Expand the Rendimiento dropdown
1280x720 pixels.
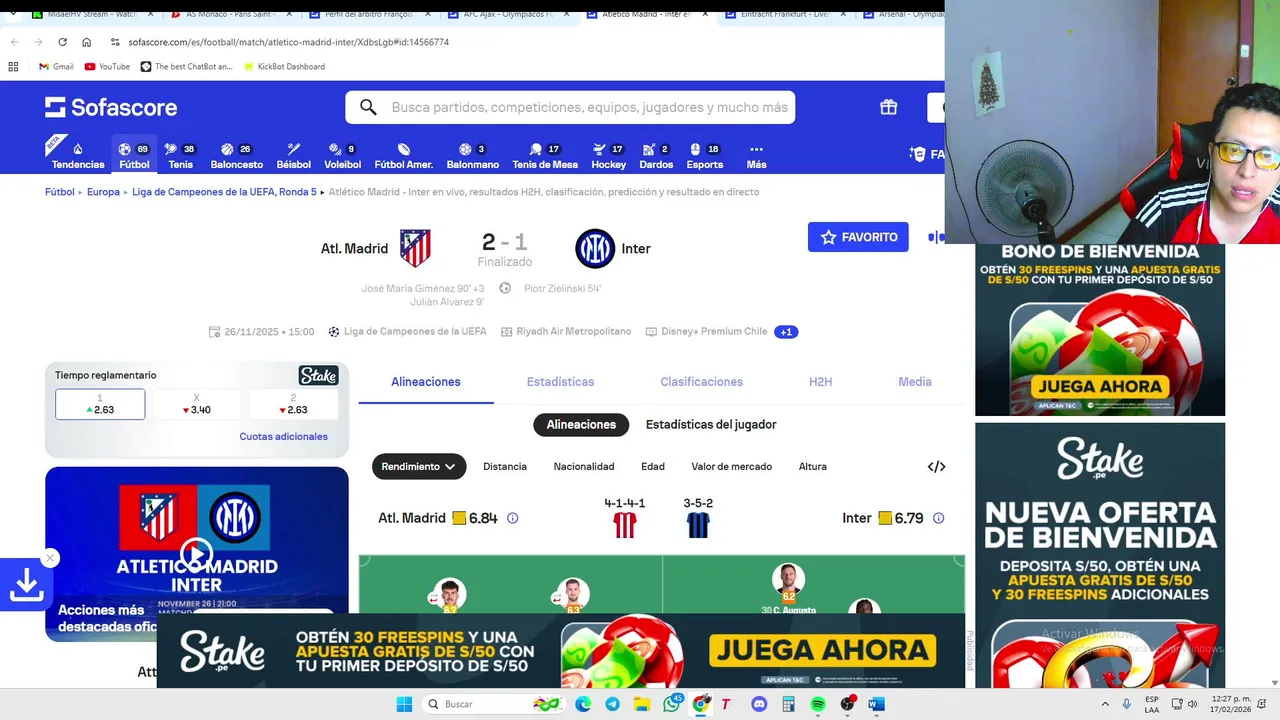[419, 466]
